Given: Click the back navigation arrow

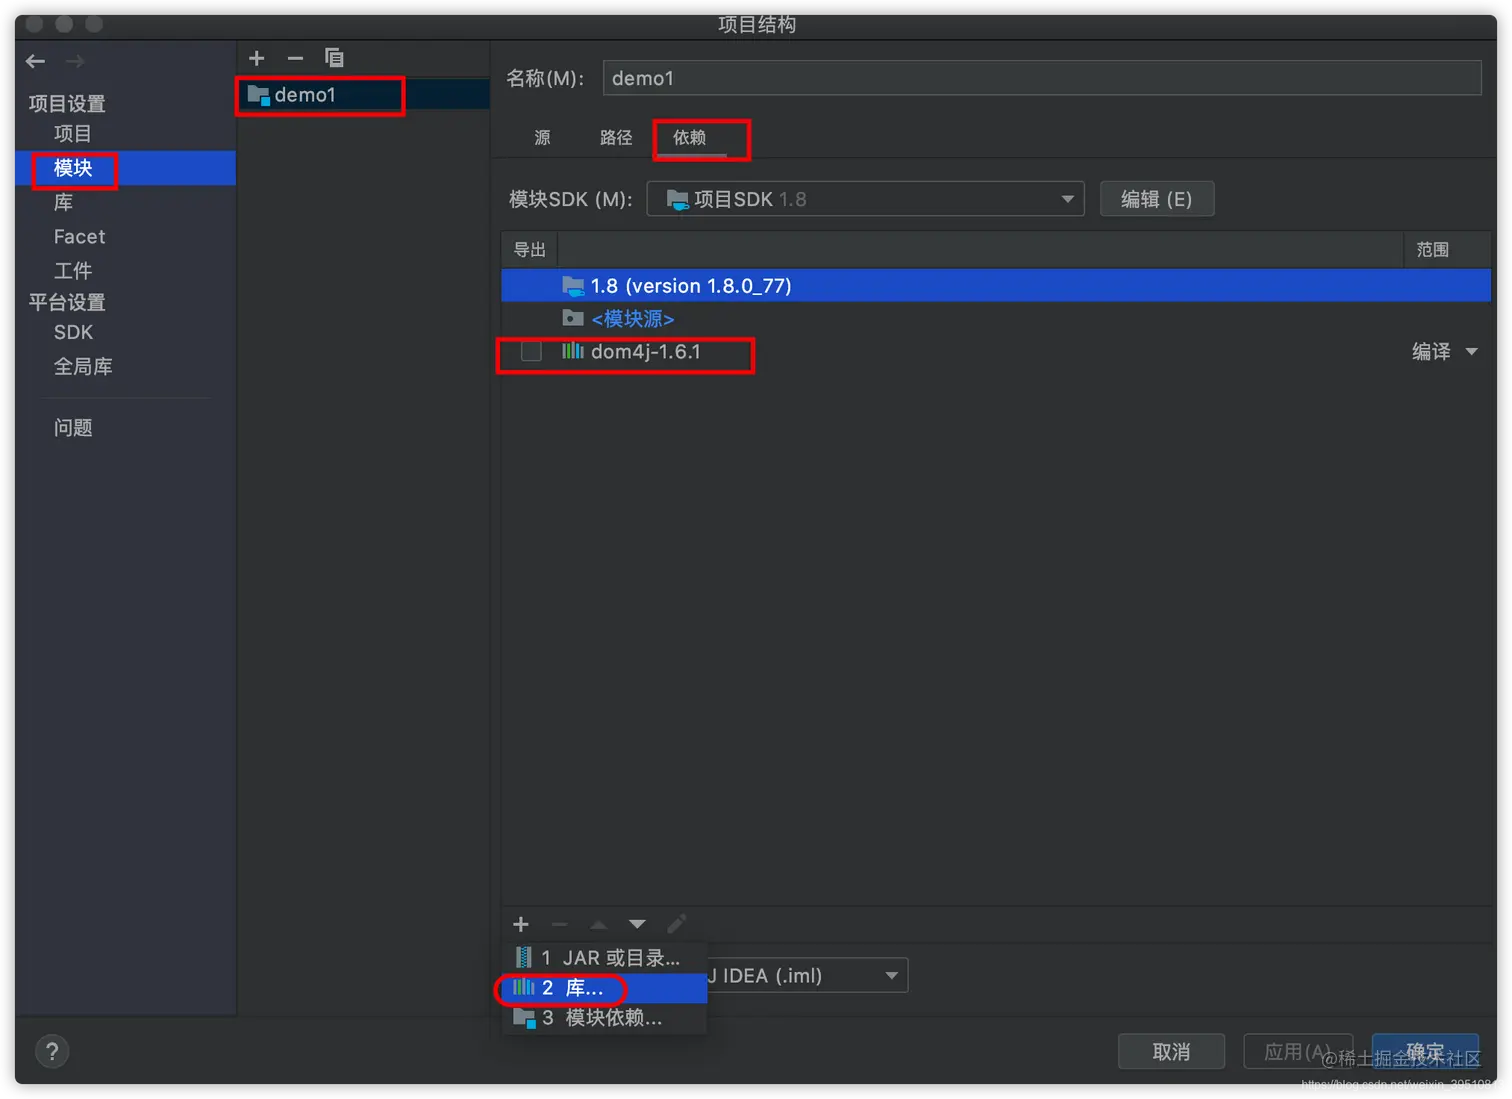Looking at the screenshot, I should 36,61.
